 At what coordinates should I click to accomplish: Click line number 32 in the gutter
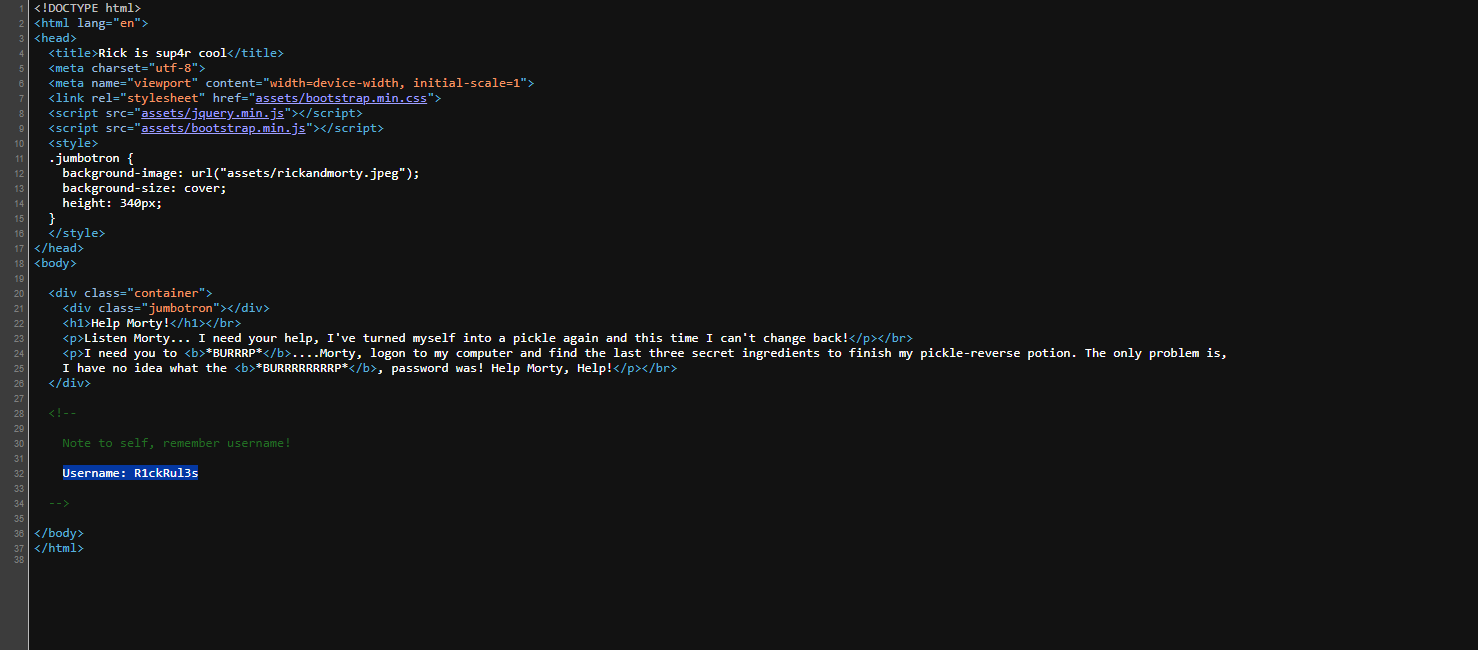point(20,473)
